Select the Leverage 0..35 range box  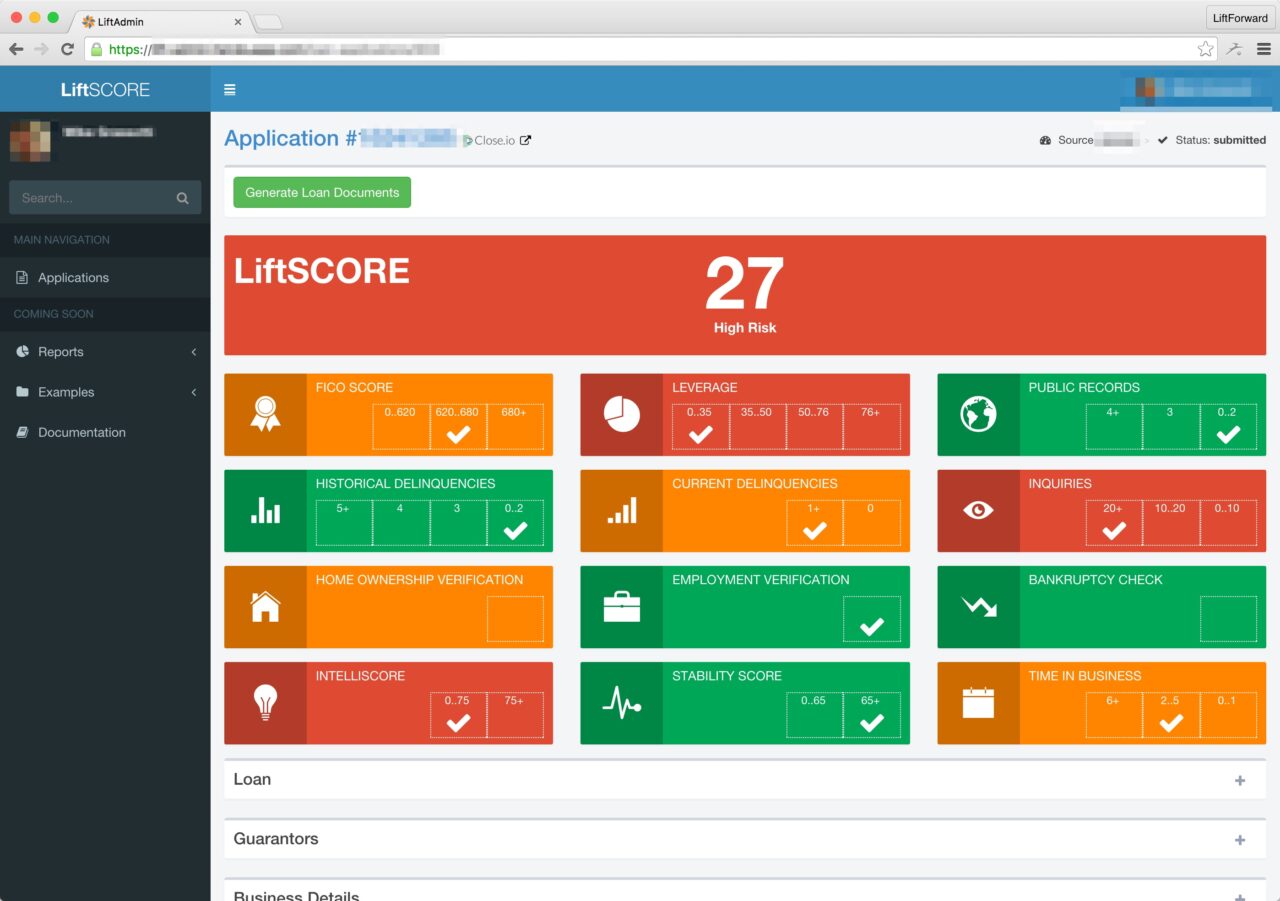(700, 427)
